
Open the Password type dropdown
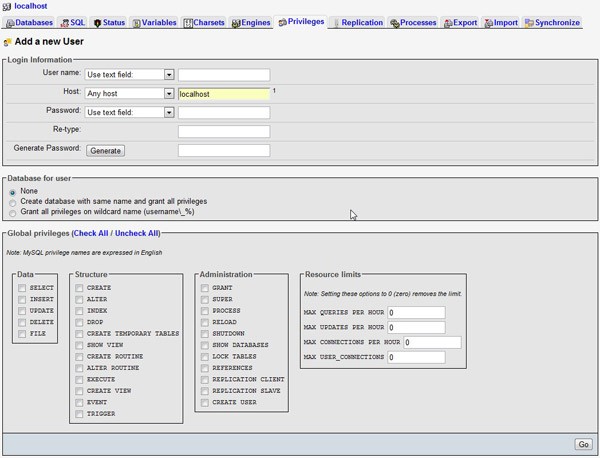tap(130, 112)
